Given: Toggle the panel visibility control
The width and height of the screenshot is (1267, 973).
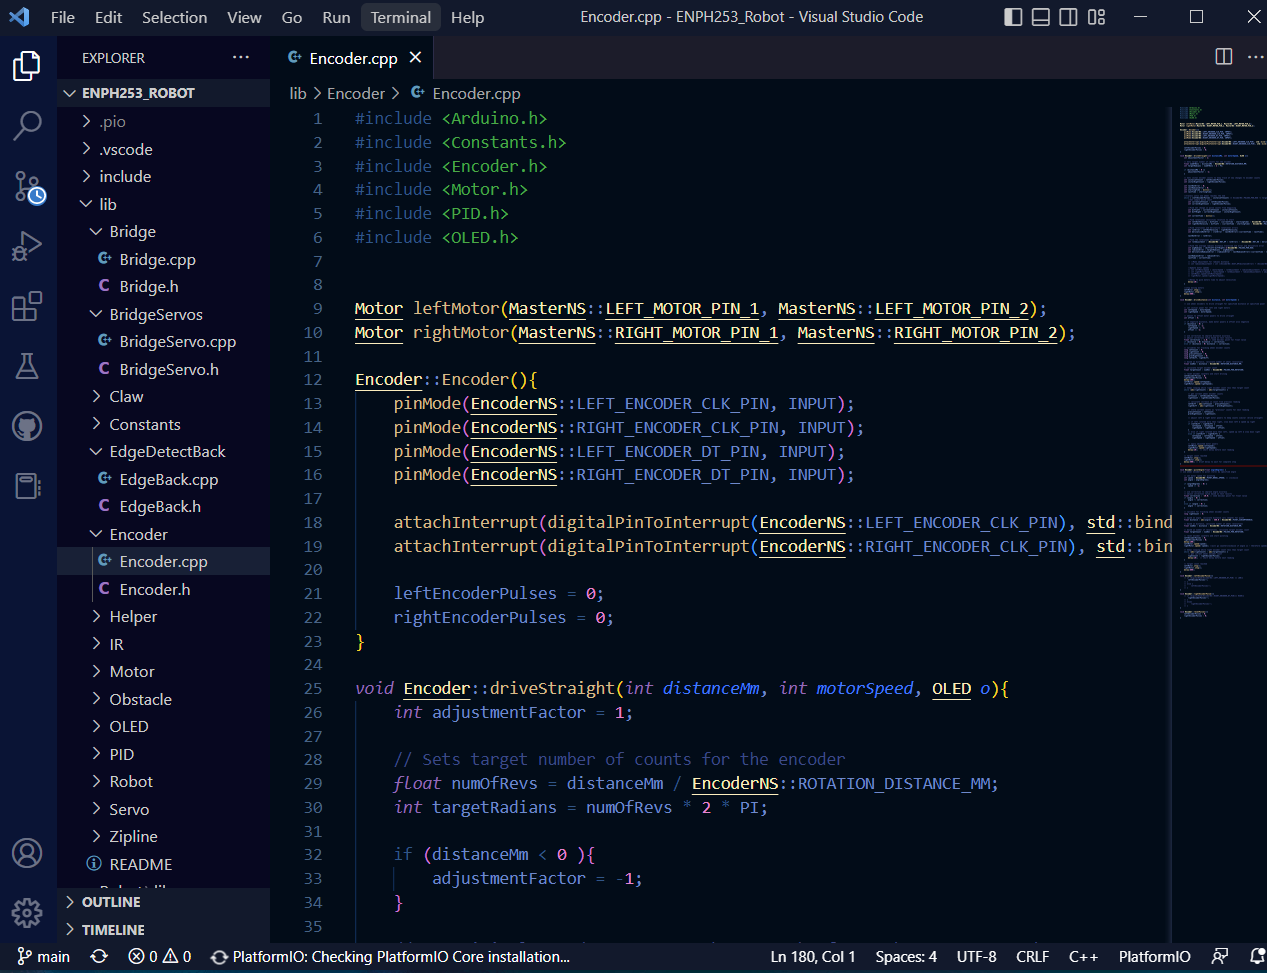Looking at the screenshot, I should click(1040, 17).
